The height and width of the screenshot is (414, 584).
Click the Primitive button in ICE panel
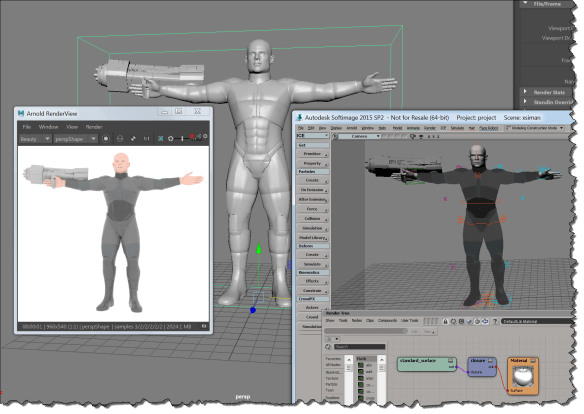[x=312, y=154]
